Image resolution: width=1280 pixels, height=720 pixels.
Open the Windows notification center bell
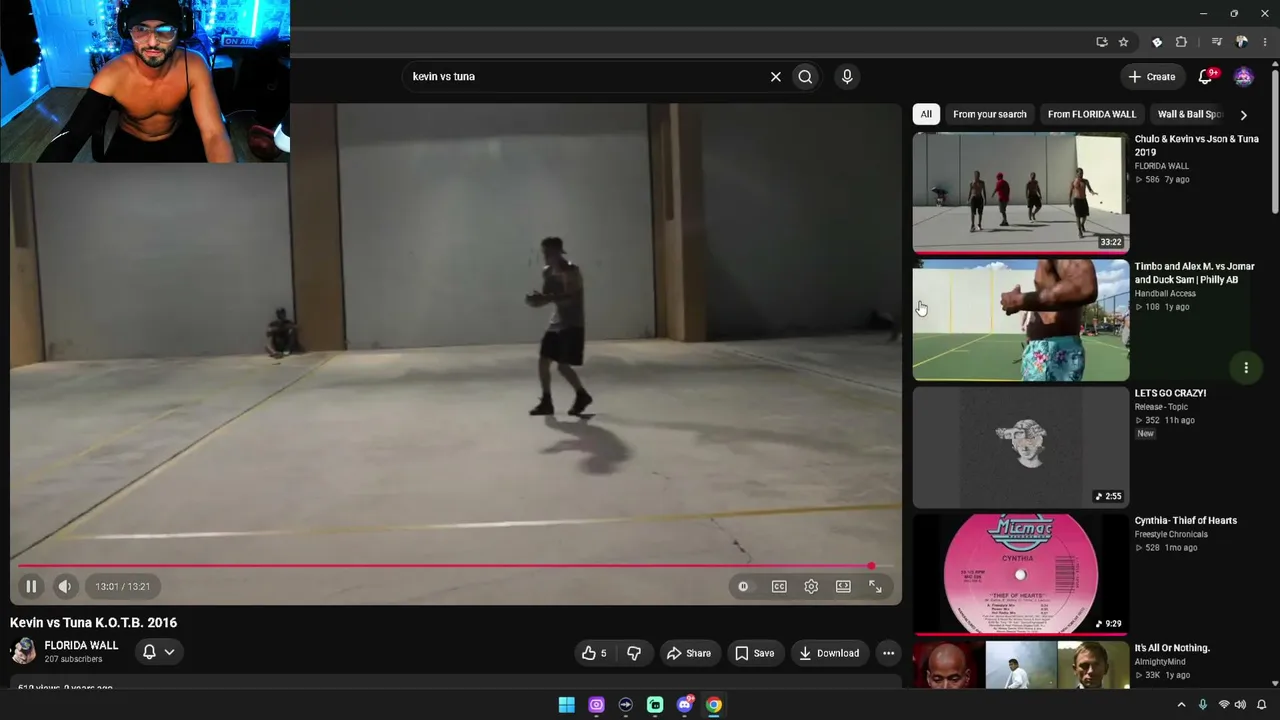pyautogui.click(x=1261, y=705)
